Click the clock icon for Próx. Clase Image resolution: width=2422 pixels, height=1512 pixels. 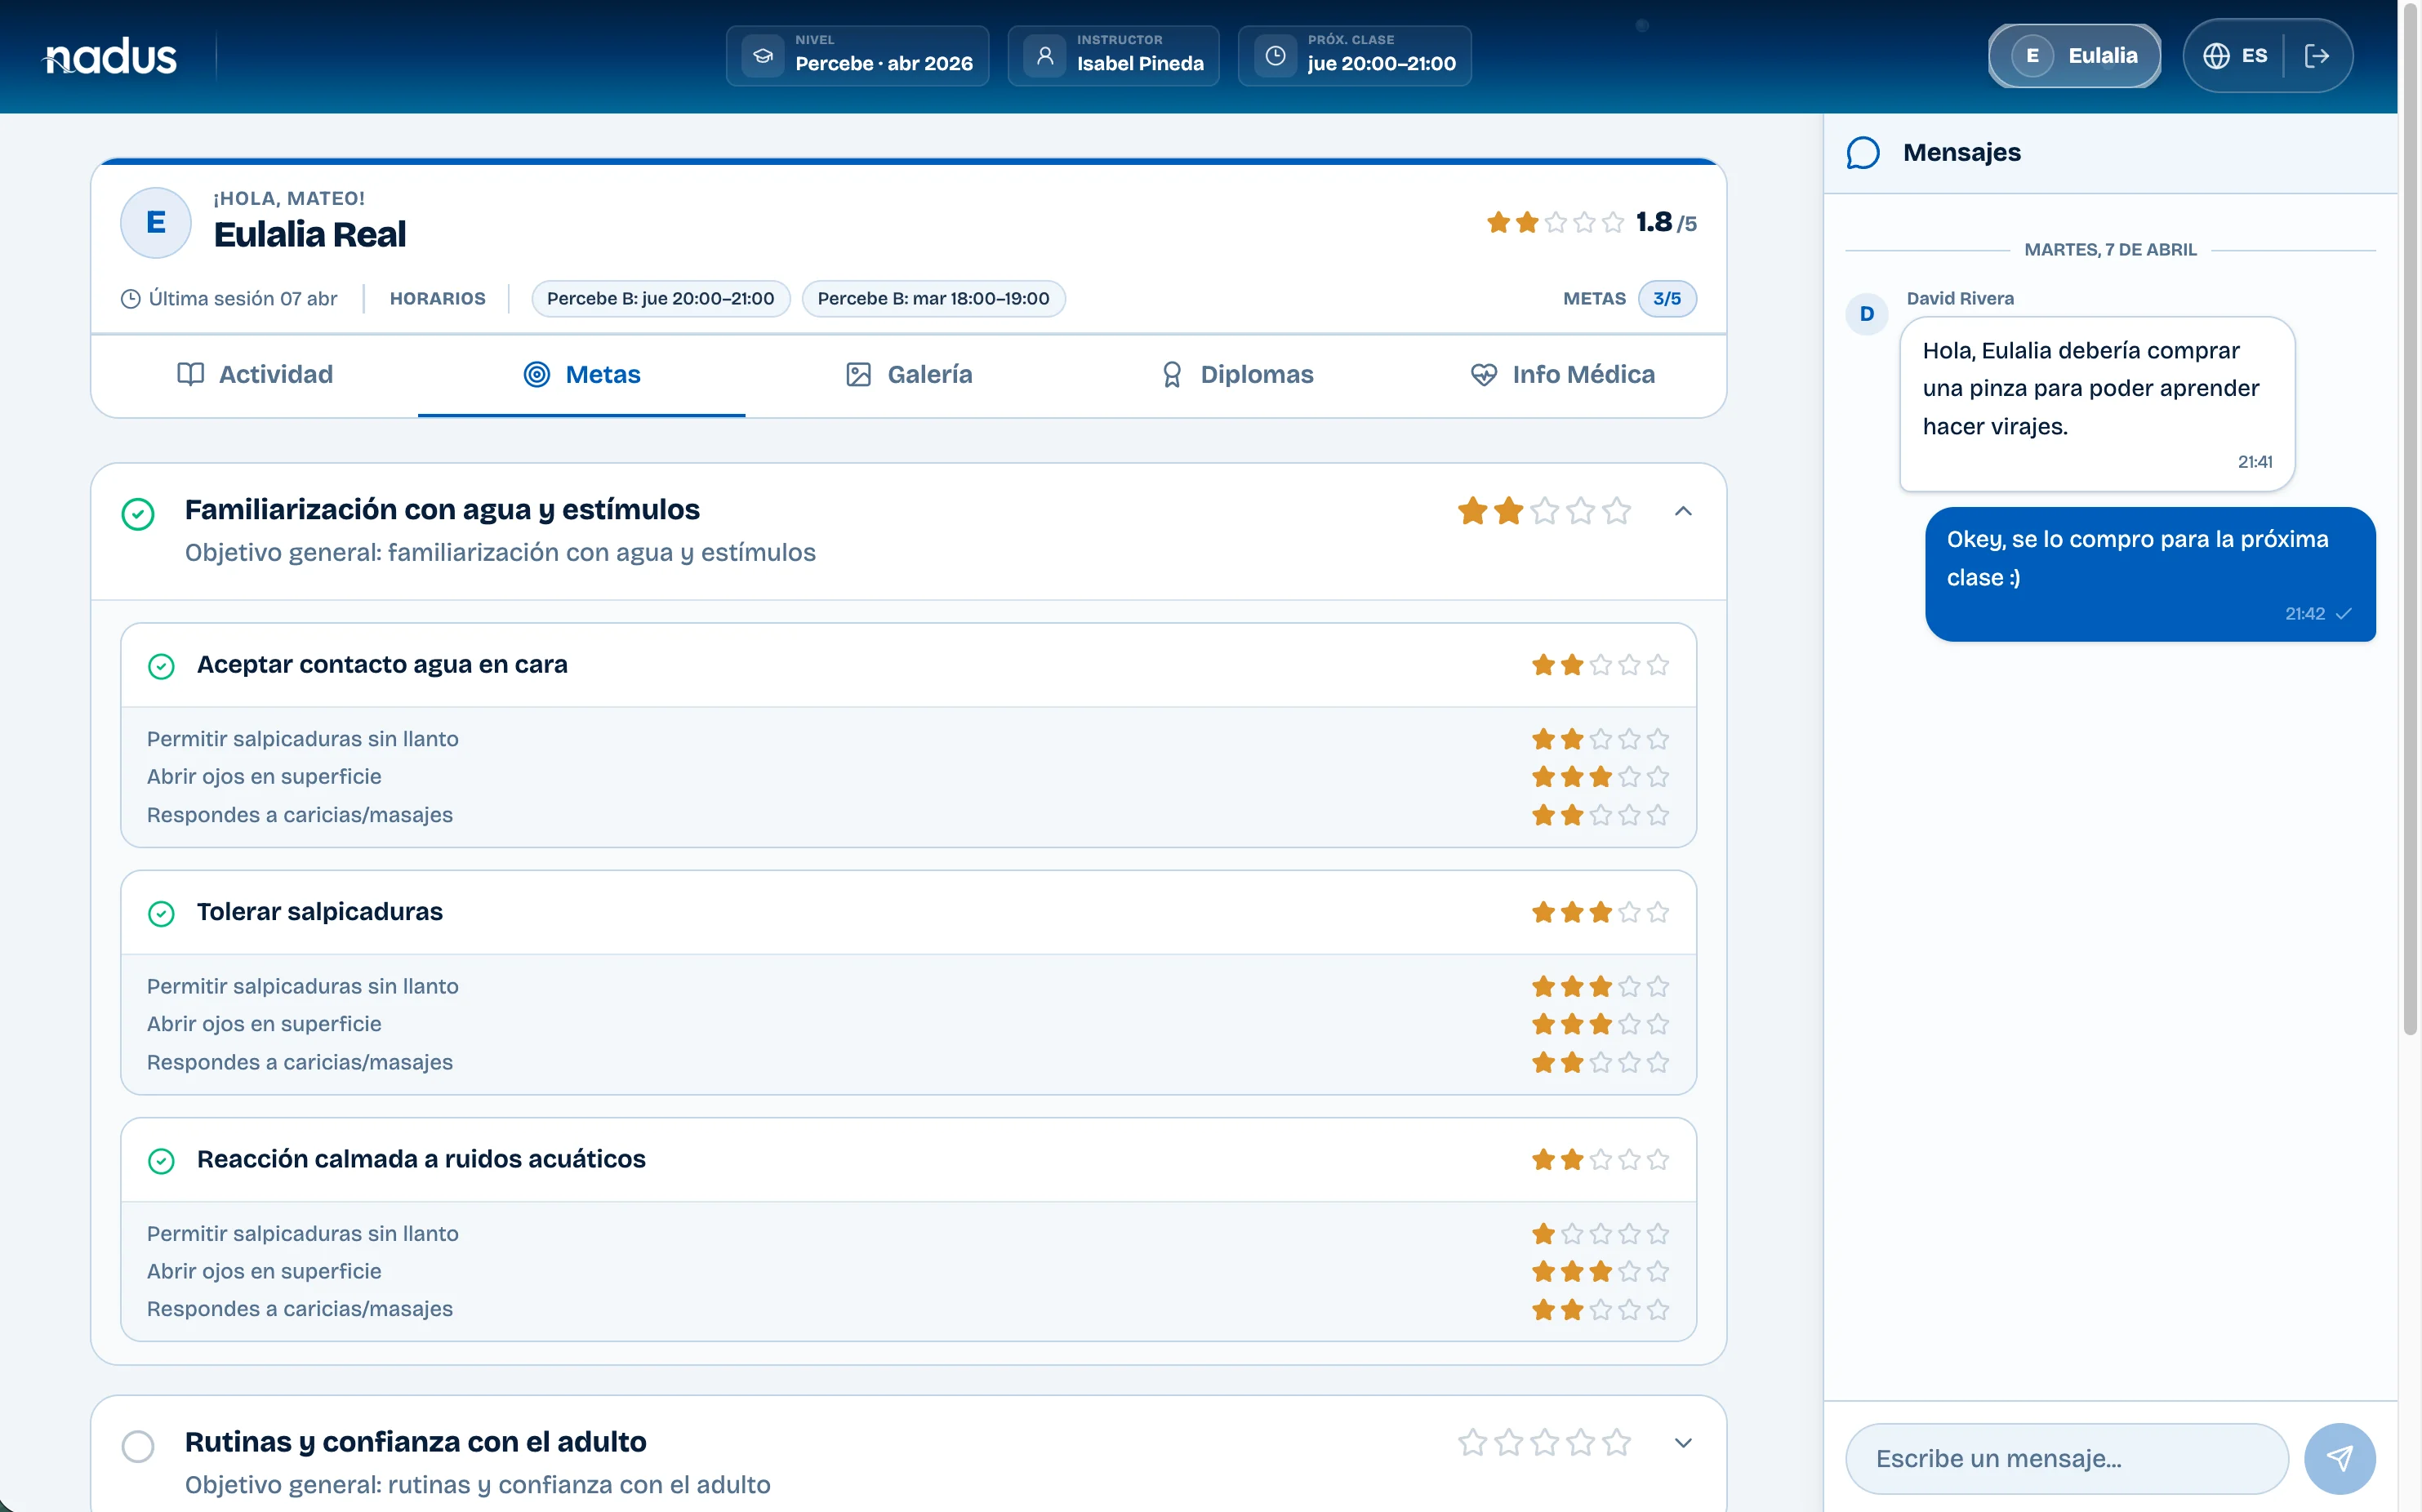tap(1275, 56)
